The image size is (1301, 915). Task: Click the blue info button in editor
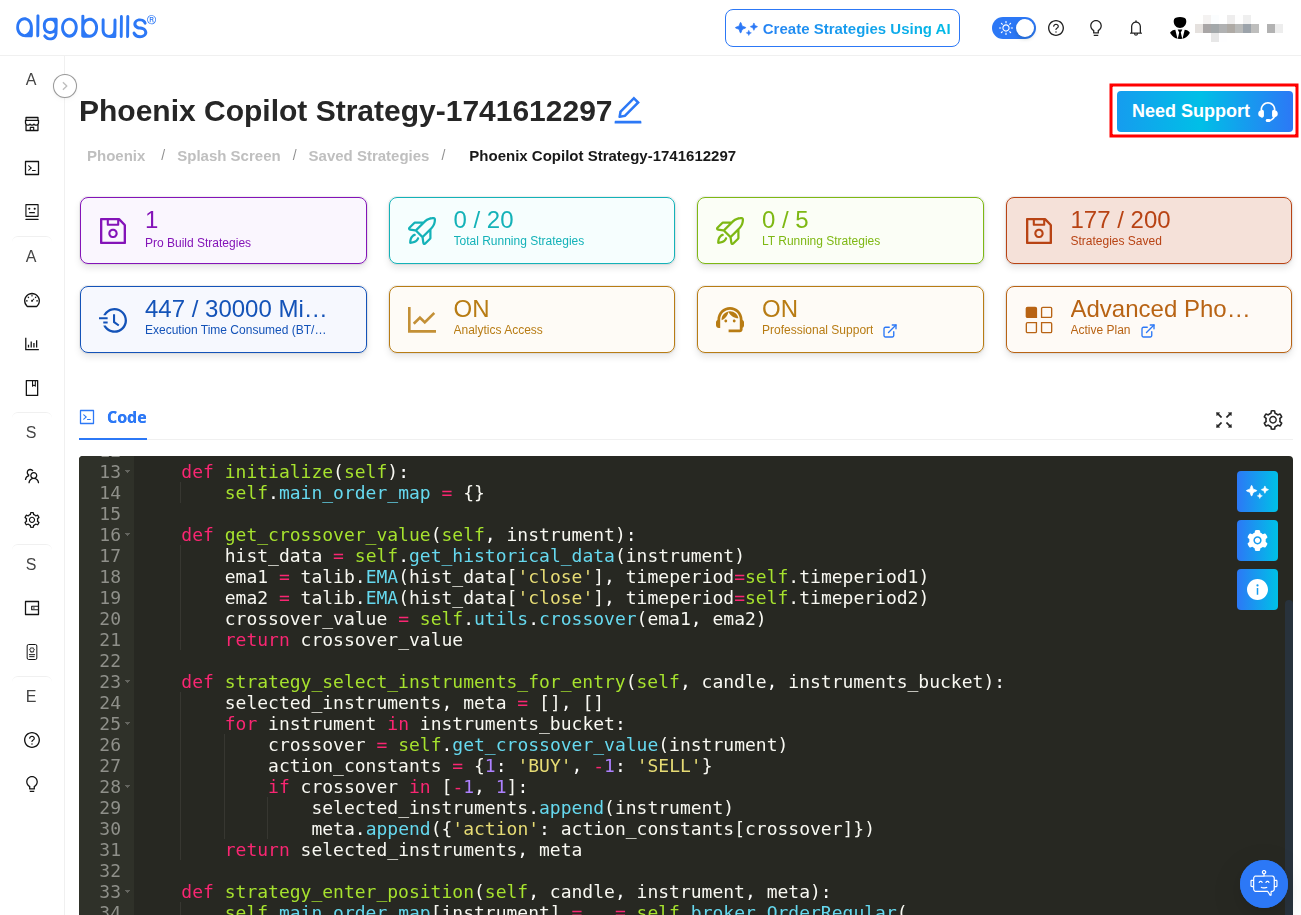(x=1257, y=589)
